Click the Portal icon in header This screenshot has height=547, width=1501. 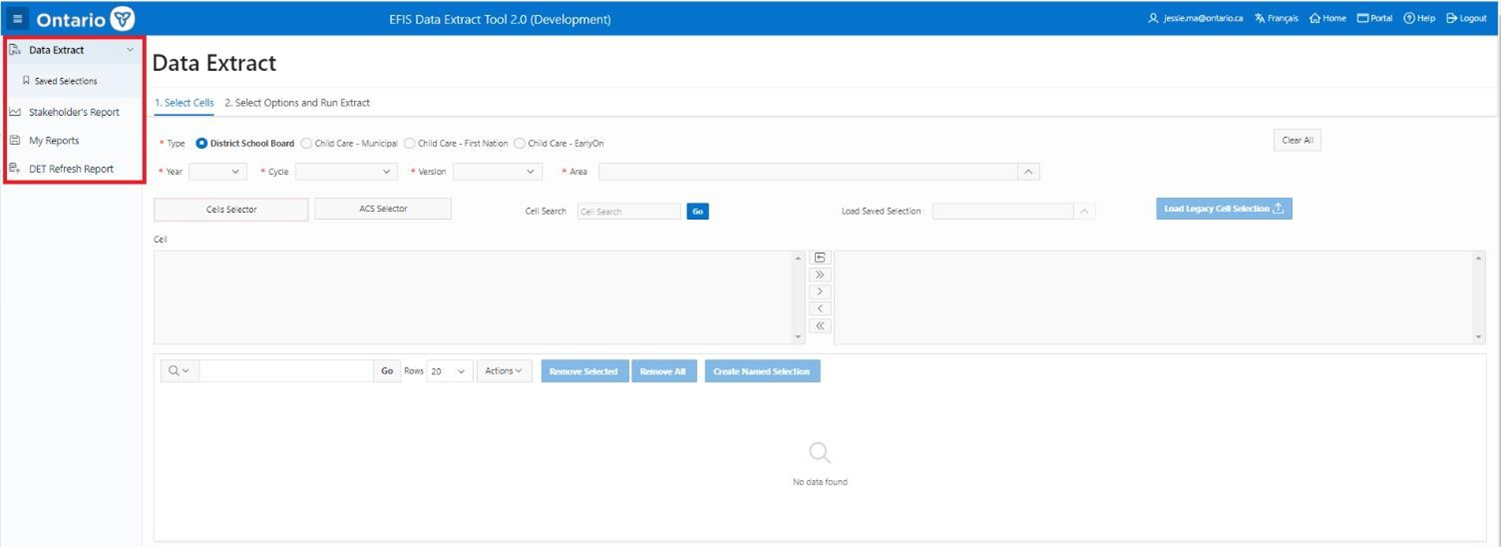click(1362, 19)
